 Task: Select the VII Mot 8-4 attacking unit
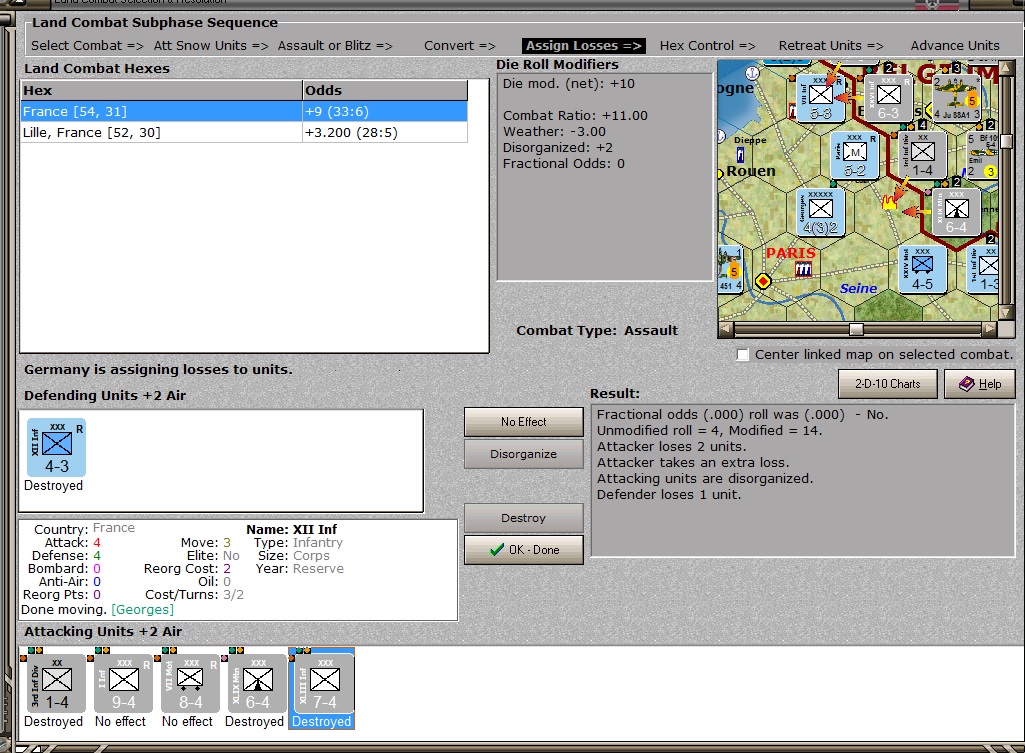[190, 683]
